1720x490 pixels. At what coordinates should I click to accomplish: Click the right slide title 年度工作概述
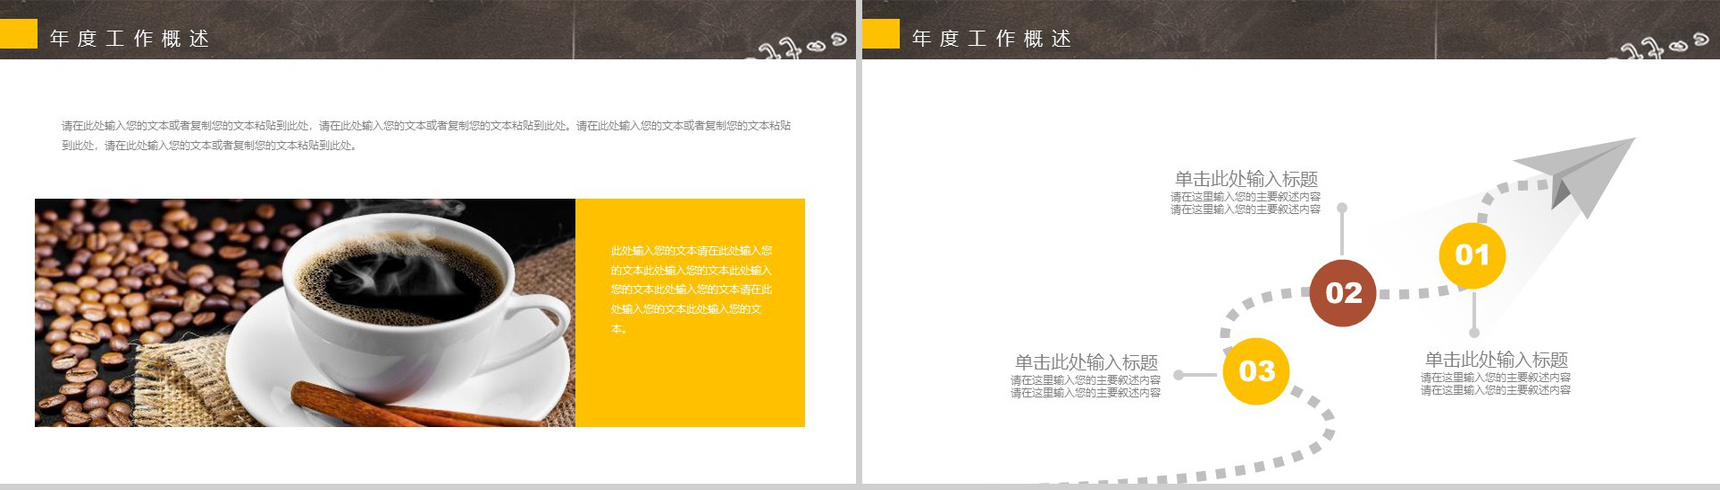click(992, 39)
